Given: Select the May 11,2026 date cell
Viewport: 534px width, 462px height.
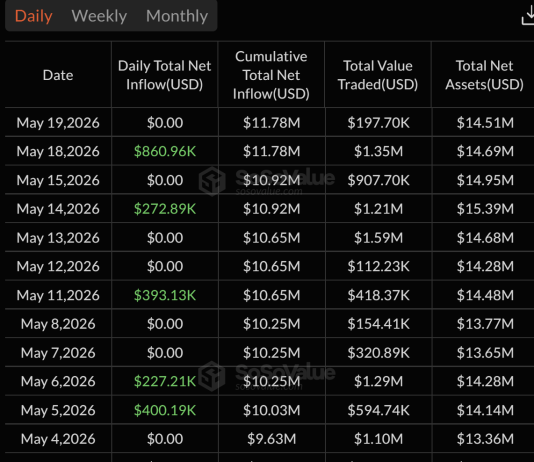Looking at the screenshot, I should click(x=58, y=295).
